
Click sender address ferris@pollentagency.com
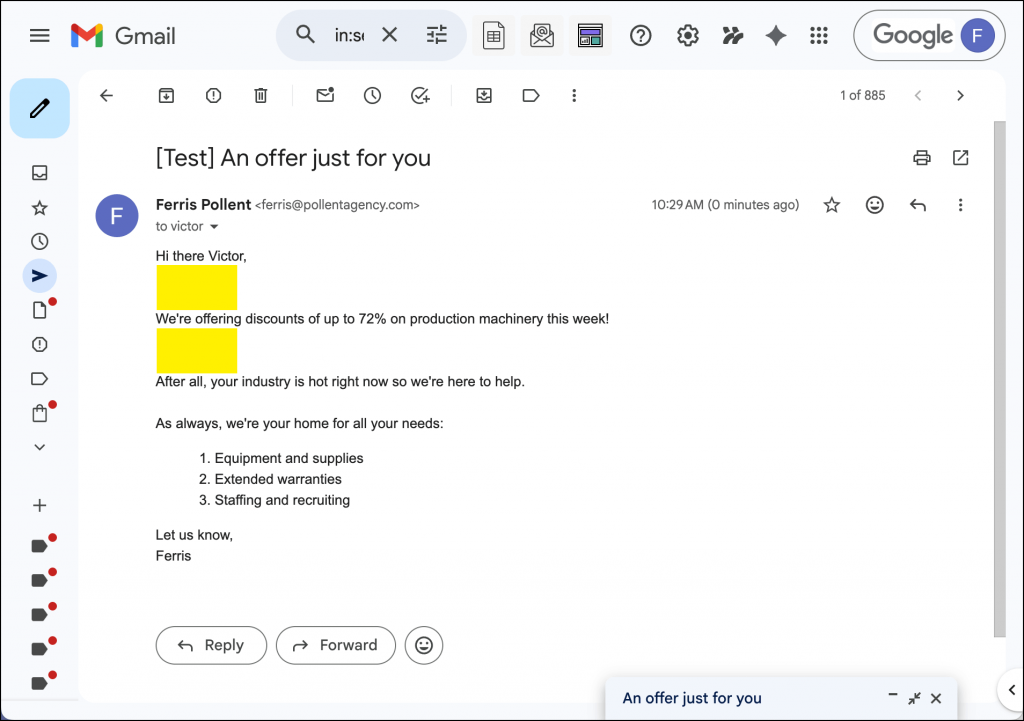337,205
